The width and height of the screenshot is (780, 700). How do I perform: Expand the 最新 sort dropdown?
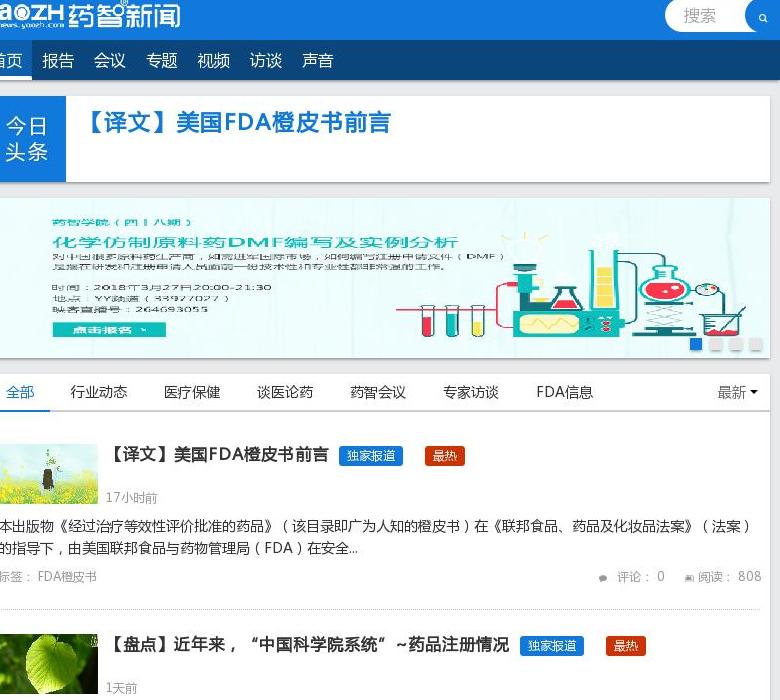pos(737,393)
